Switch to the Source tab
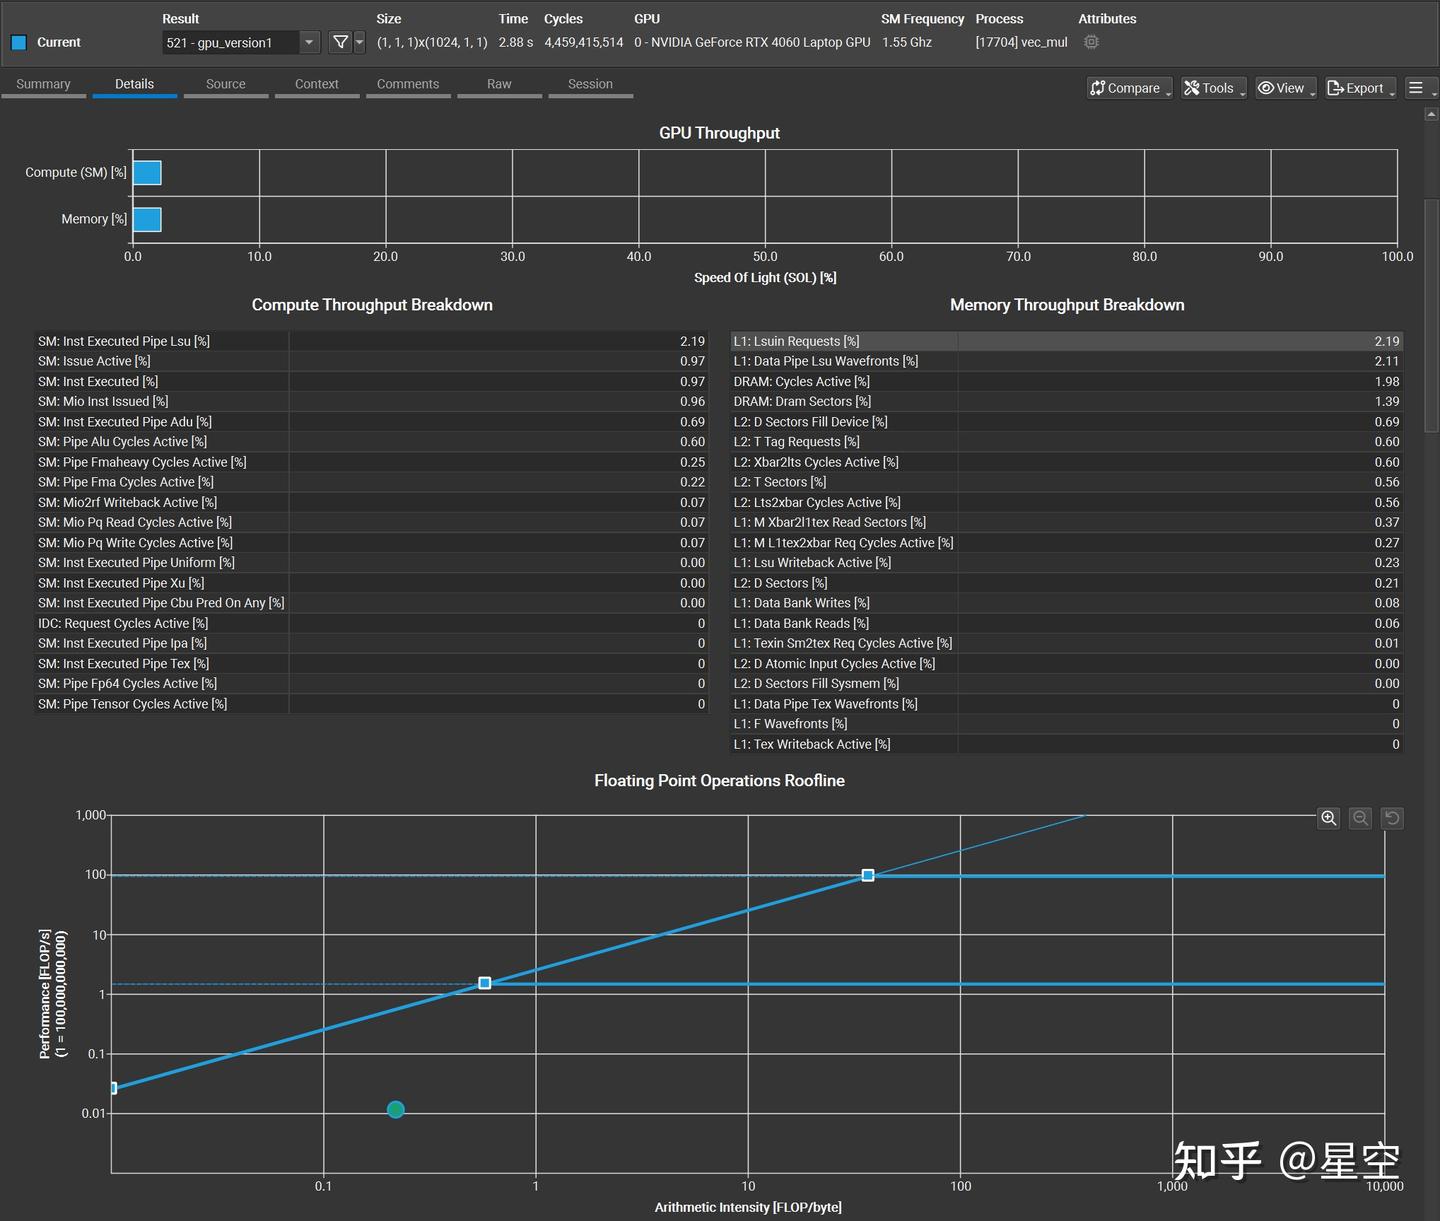The width and height of the screenshot is (1440, 1221). pos(225,83)
